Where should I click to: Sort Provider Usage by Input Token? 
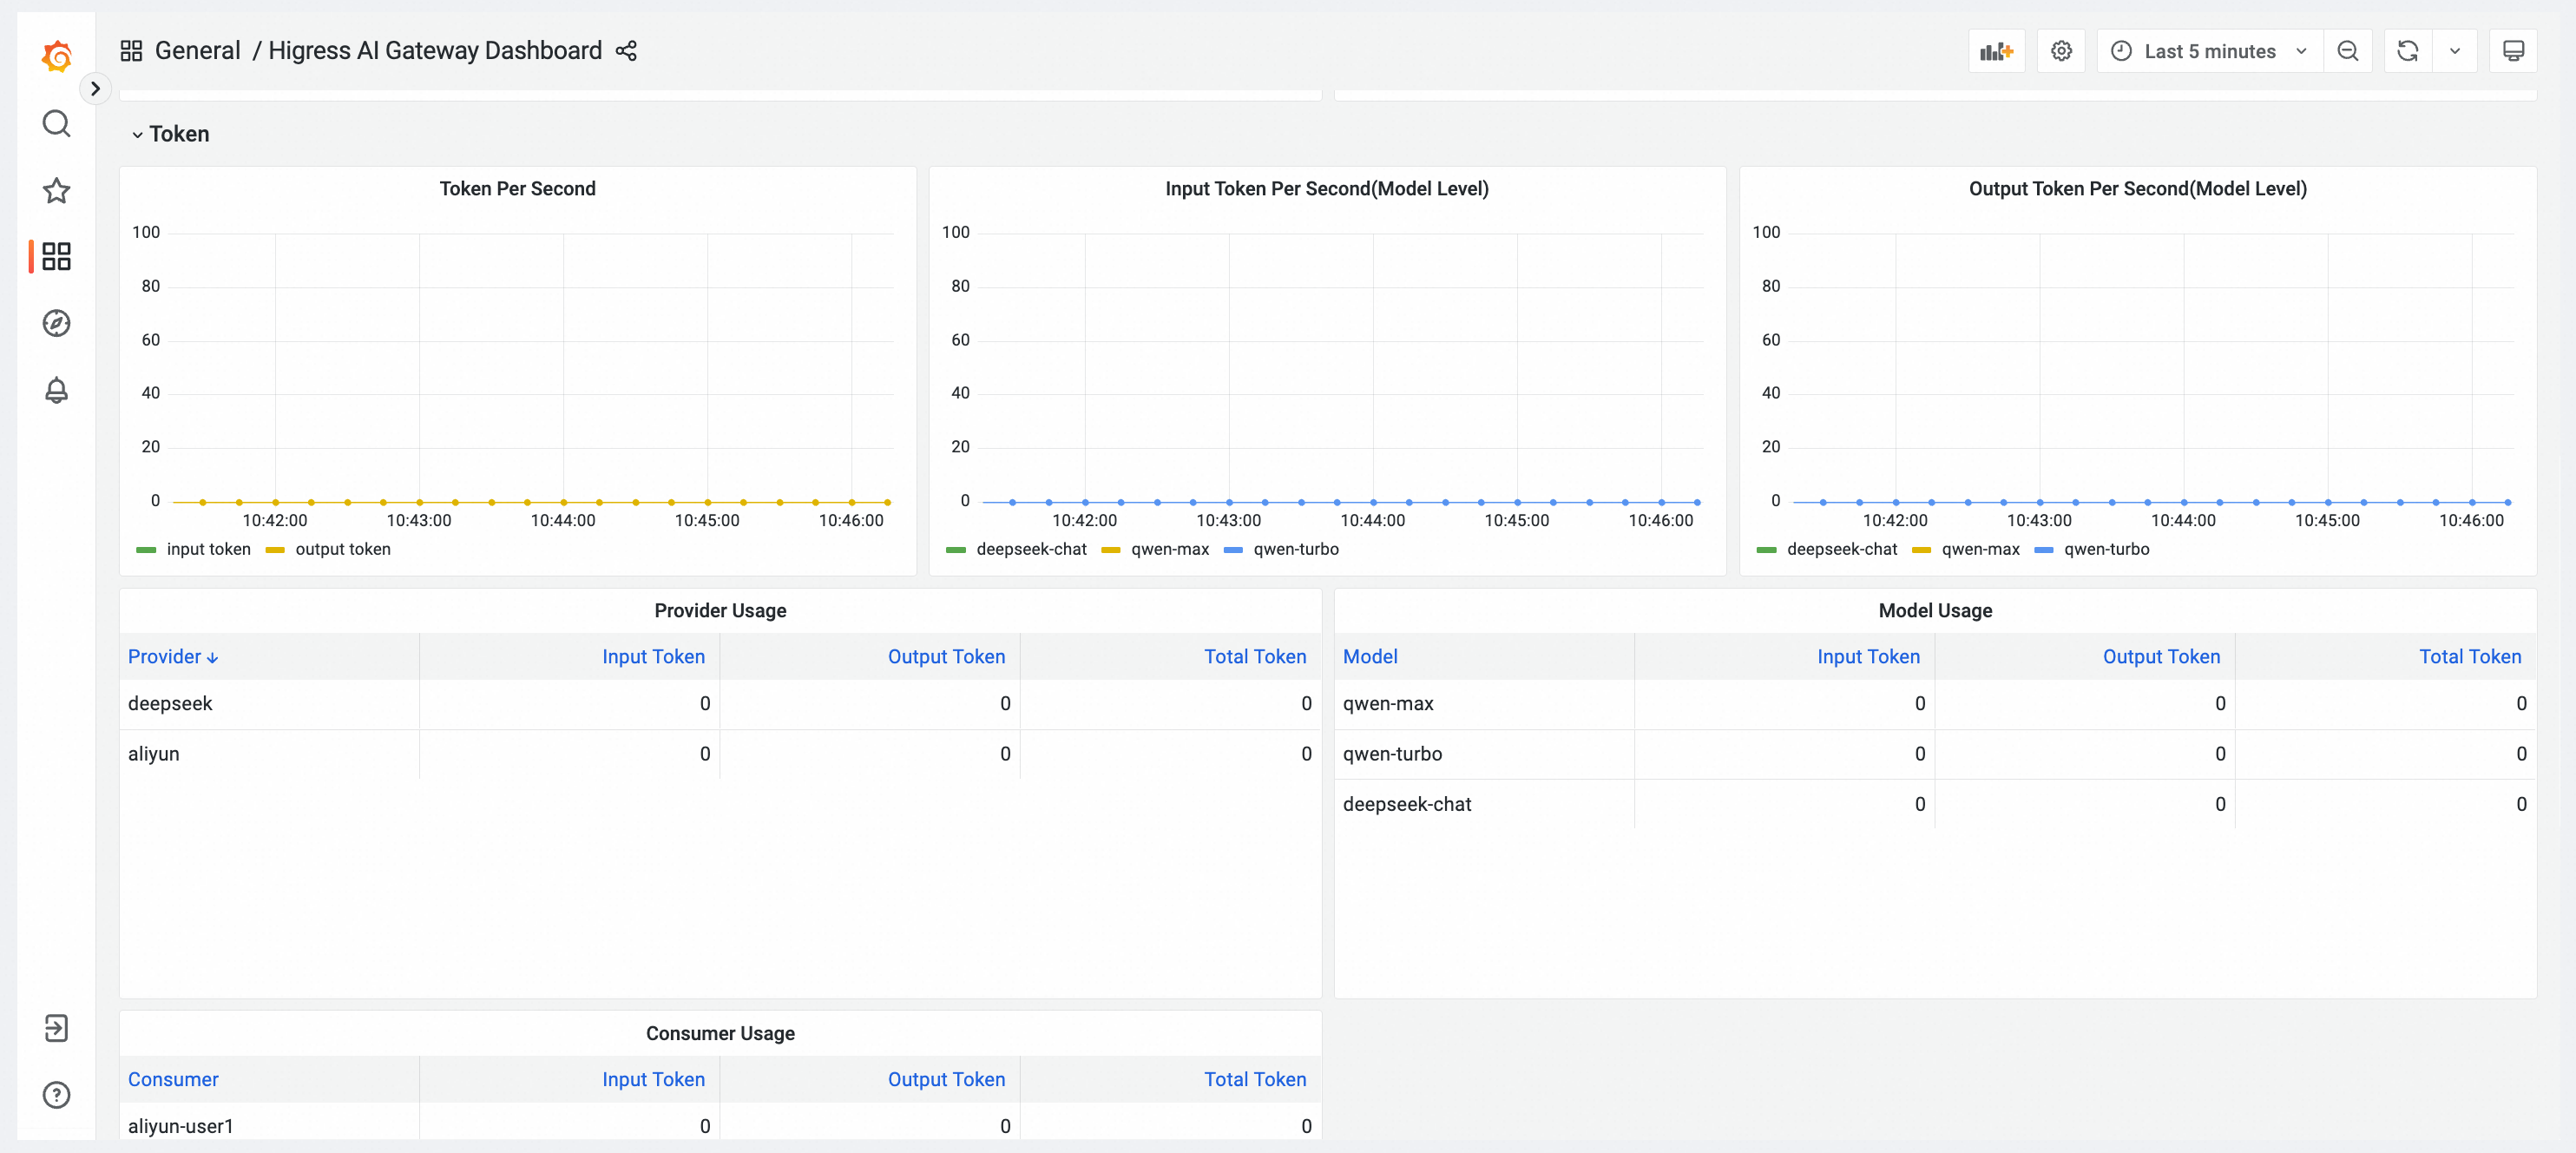point(653,656)
